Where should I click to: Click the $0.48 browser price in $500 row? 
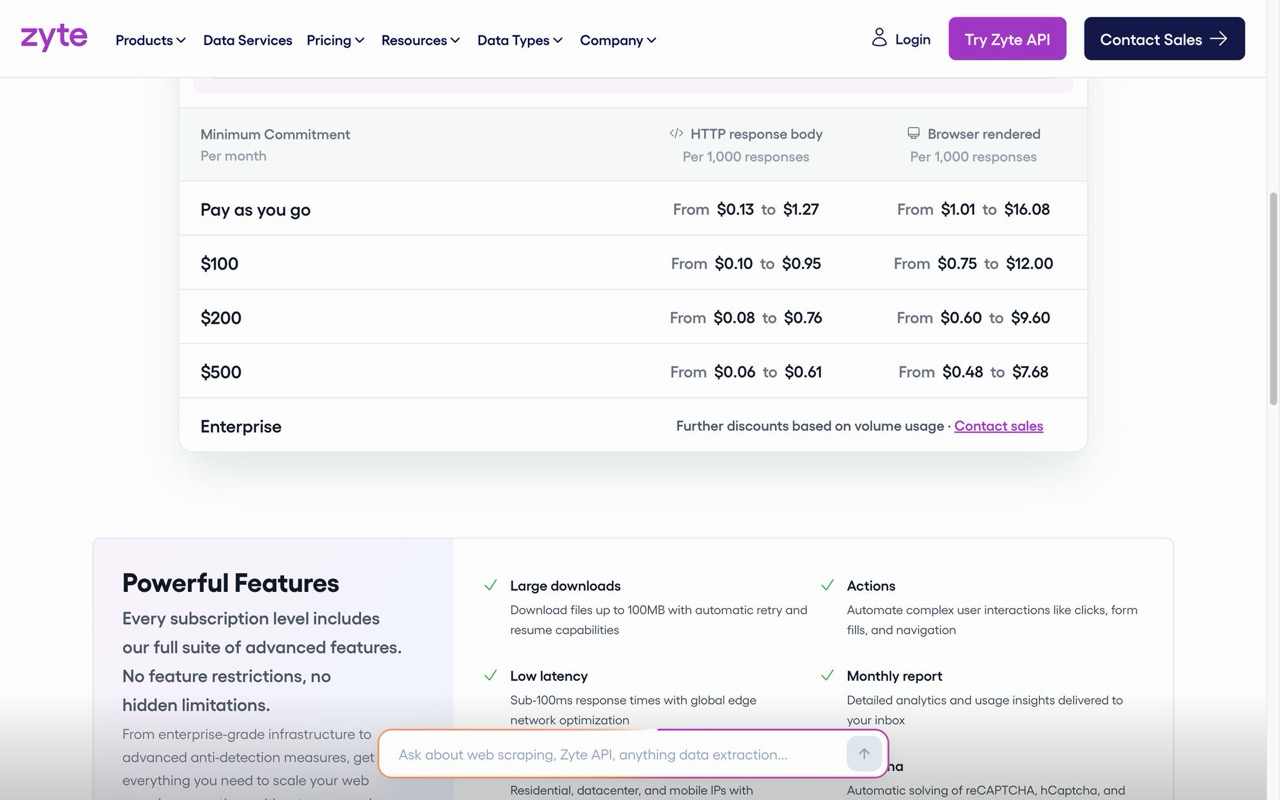click(962, 372)
